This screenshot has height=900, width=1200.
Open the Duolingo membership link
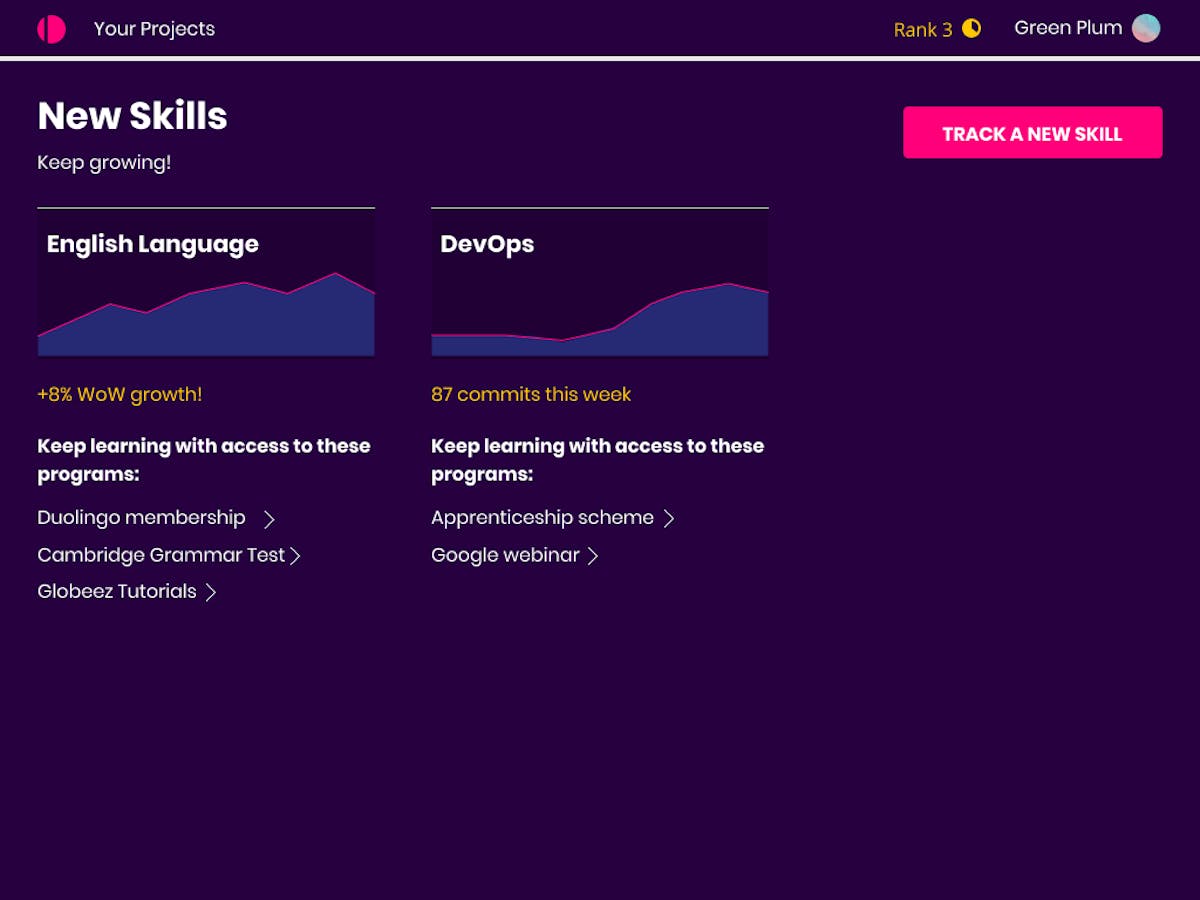click(141, 518)
